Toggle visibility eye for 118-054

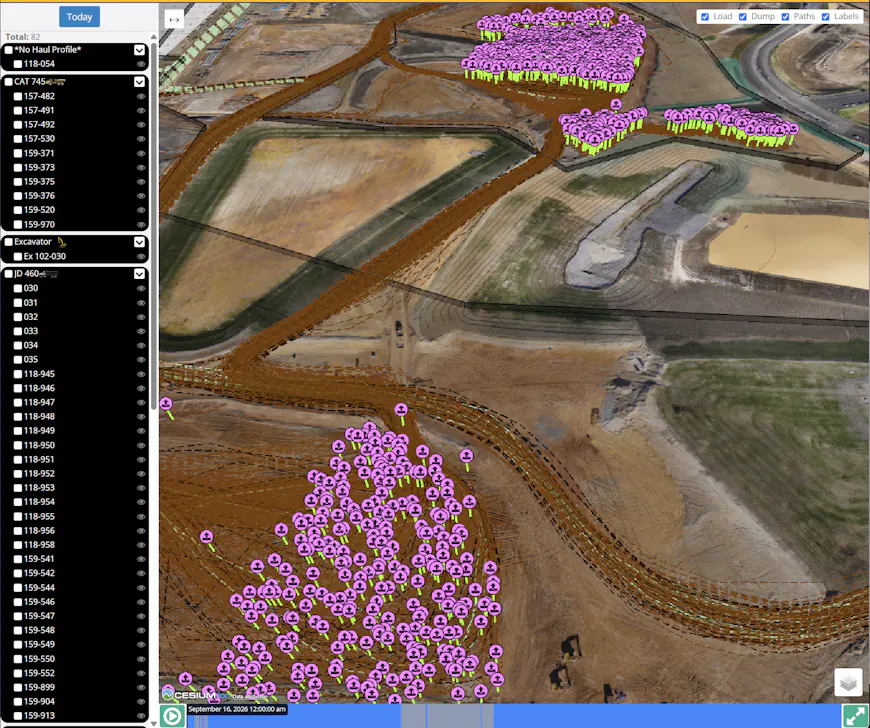(x=141, y=64)
